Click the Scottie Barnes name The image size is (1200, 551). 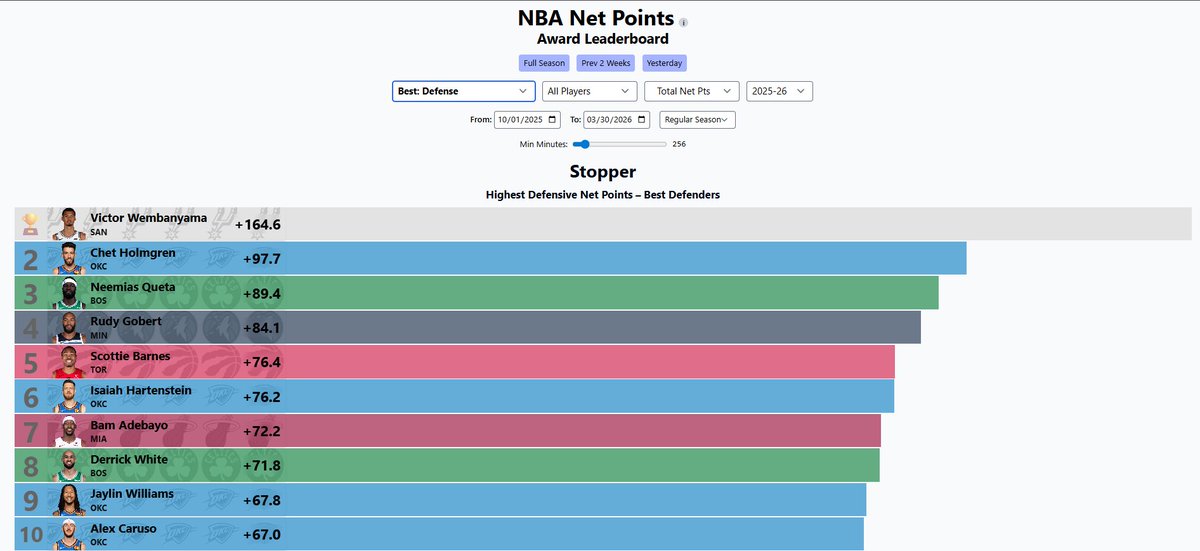tap(130, 356)
